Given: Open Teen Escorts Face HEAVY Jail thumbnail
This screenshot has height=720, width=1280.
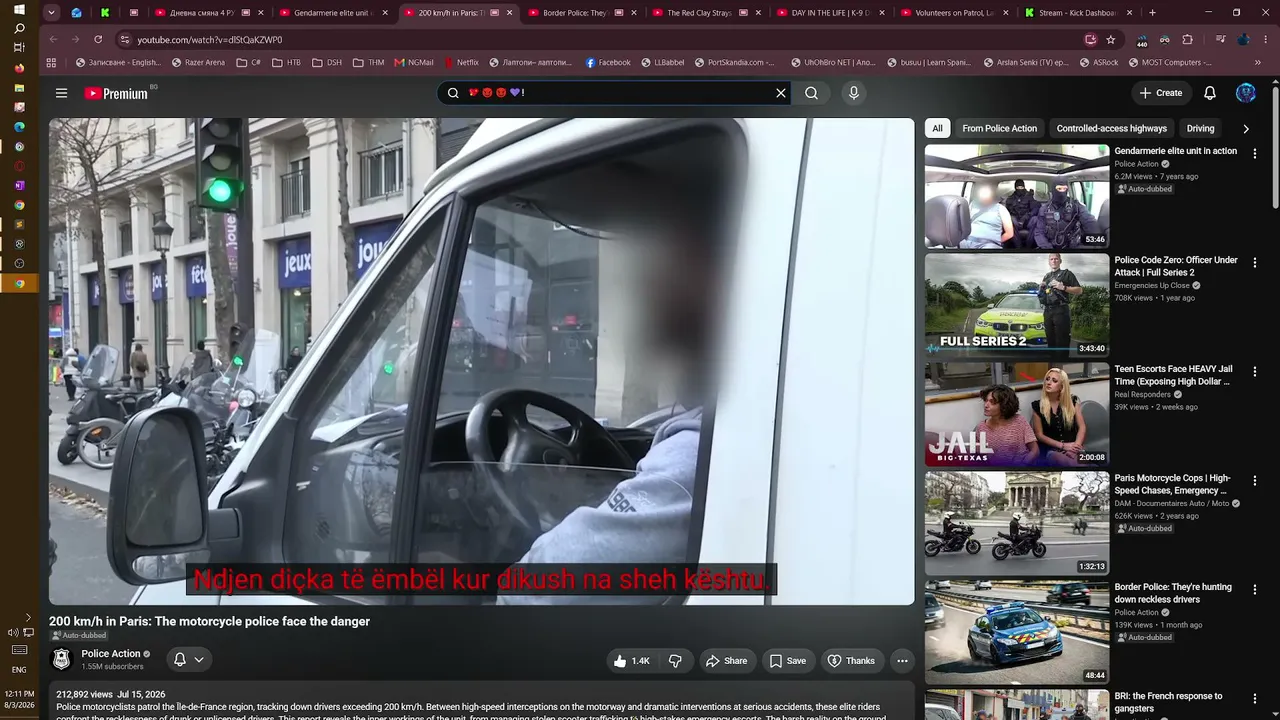Looking at the screenshot, I should [x=1017, y=414].
